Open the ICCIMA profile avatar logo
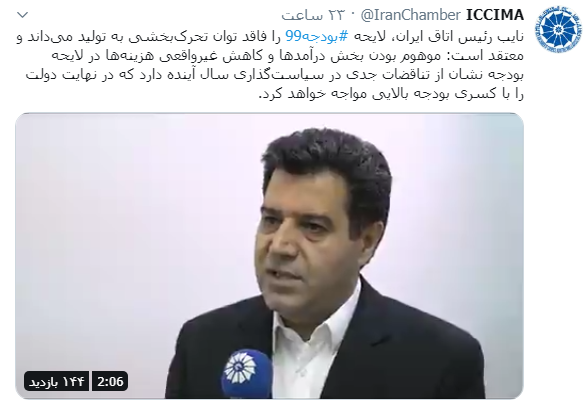 [558, 29]
